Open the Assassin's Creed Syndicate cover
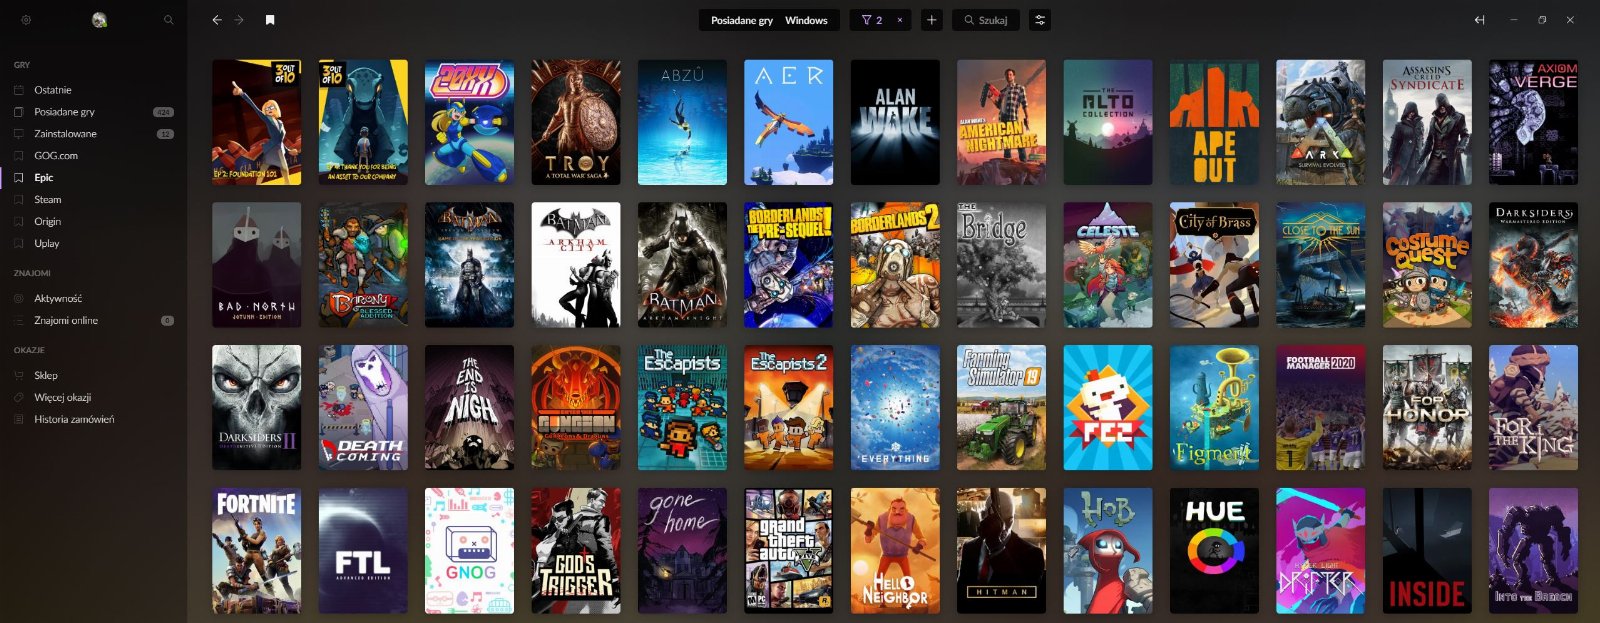Image resolution: width=1600 pixels, height=623 pixels. coord(1427,122)
